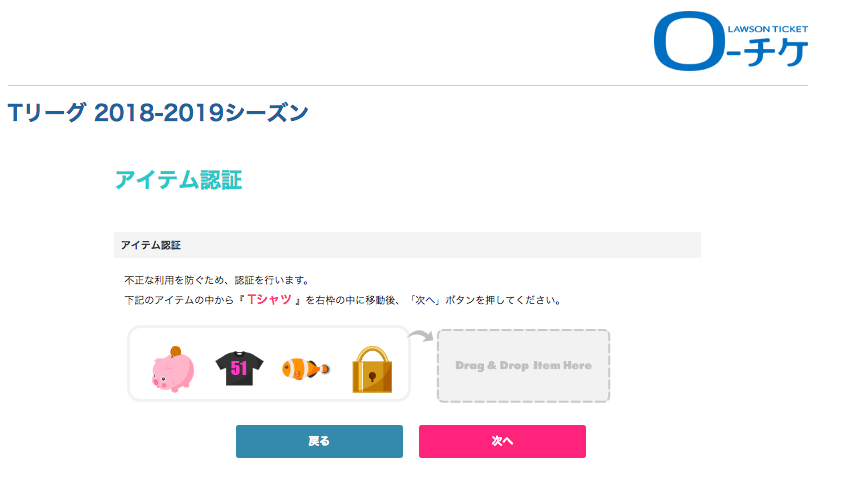The width and height of the screenshot is (864, 501).
Task: Click the Drag & Drop Item Here box
Action: click(x=523, y=366)
